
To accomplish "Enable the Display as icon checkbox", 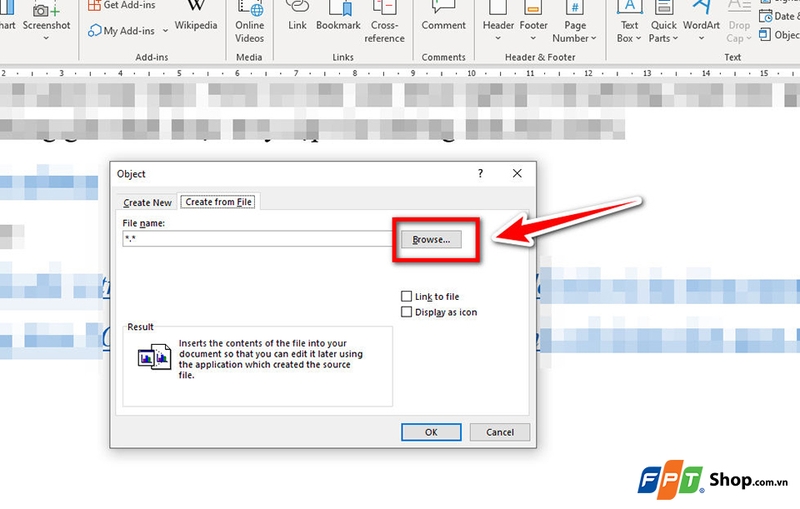I will [x=406, y=312].
